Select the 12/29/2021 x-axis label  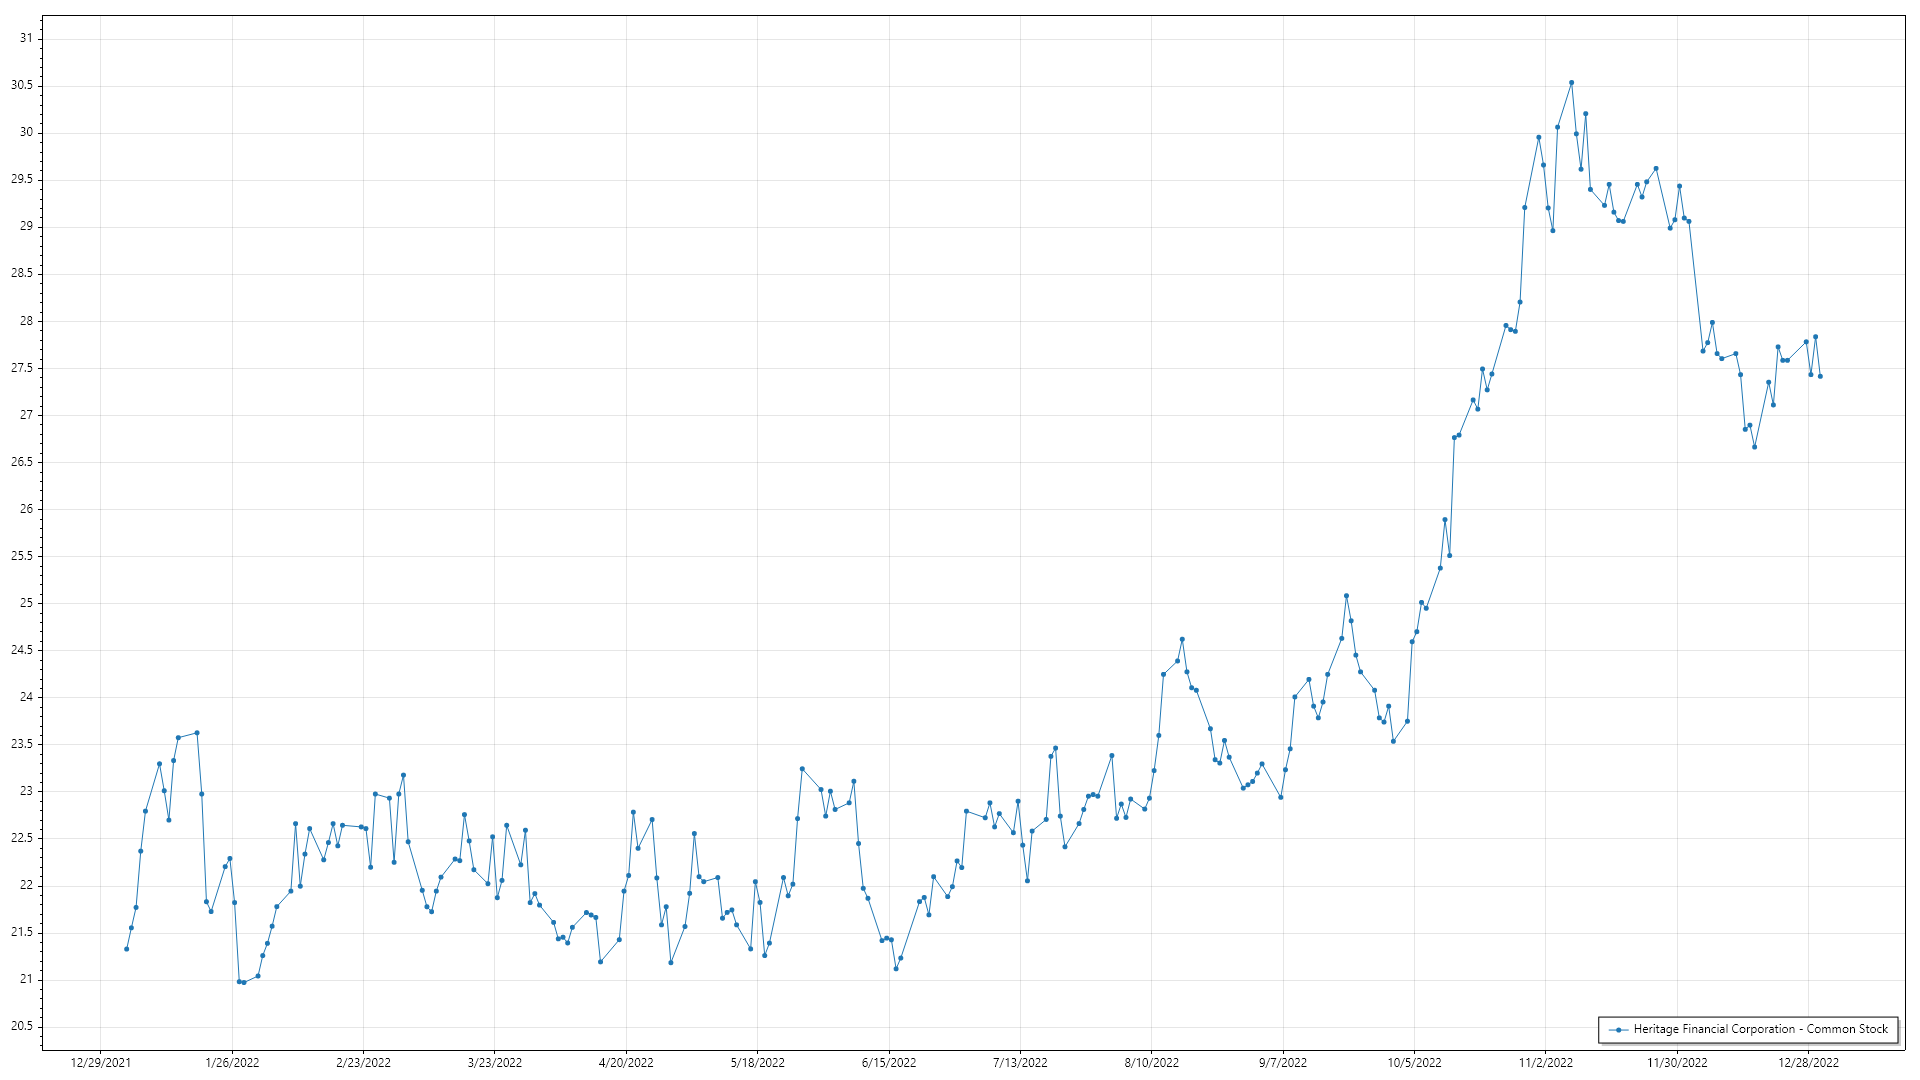[100, 1062]
